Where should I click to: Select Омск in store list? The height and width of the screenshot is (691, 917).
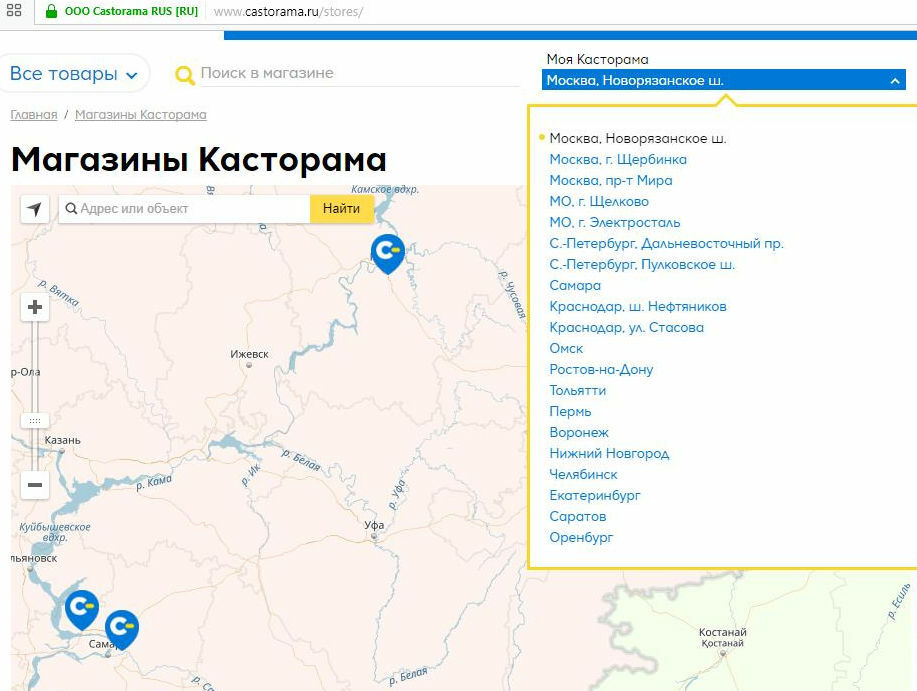coord(566,349)
